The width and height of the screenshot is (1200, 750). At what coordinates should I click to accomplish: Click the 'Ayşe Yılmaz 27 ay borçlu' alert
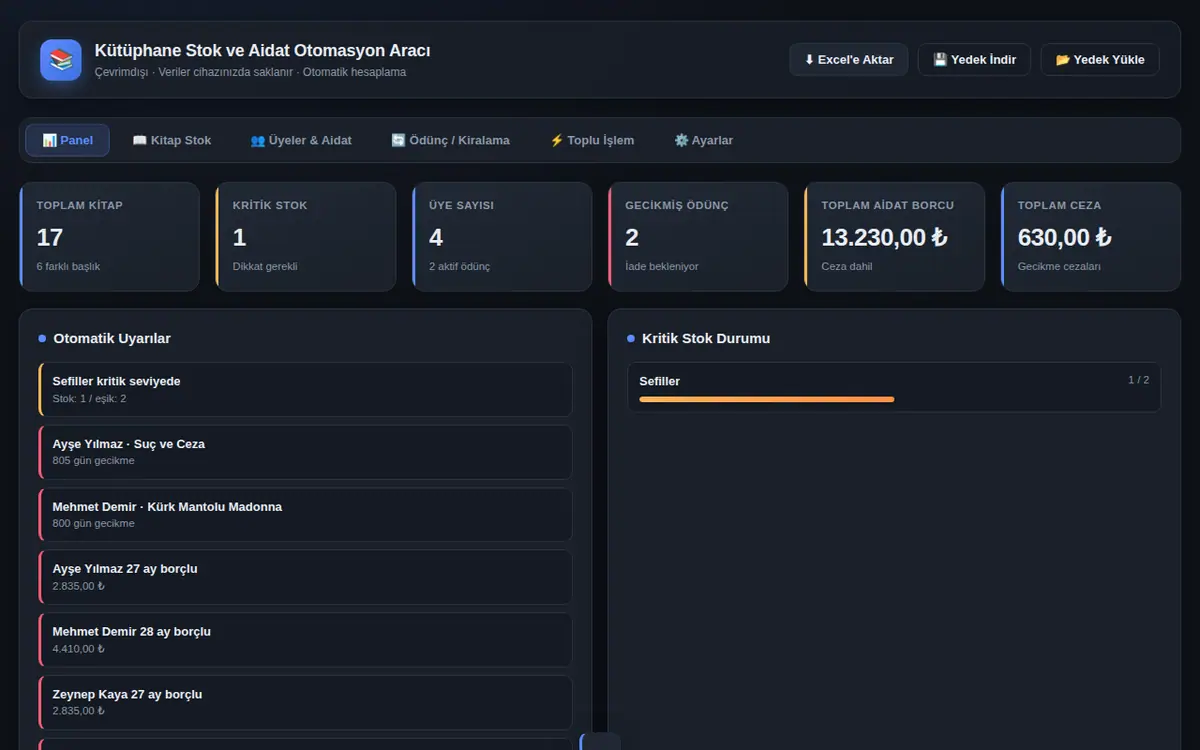coord(305,577)
